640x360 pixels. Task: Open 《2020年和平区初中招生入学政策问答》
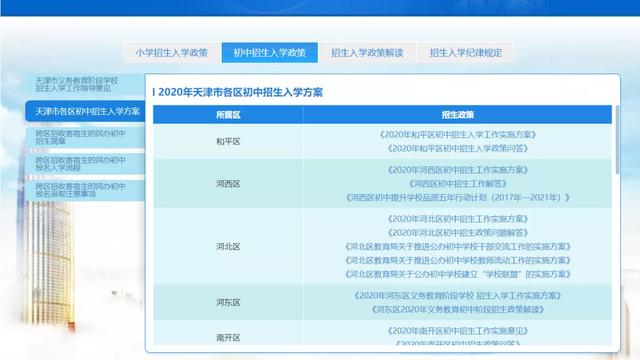pyautogui.click(x=458, y=149)
